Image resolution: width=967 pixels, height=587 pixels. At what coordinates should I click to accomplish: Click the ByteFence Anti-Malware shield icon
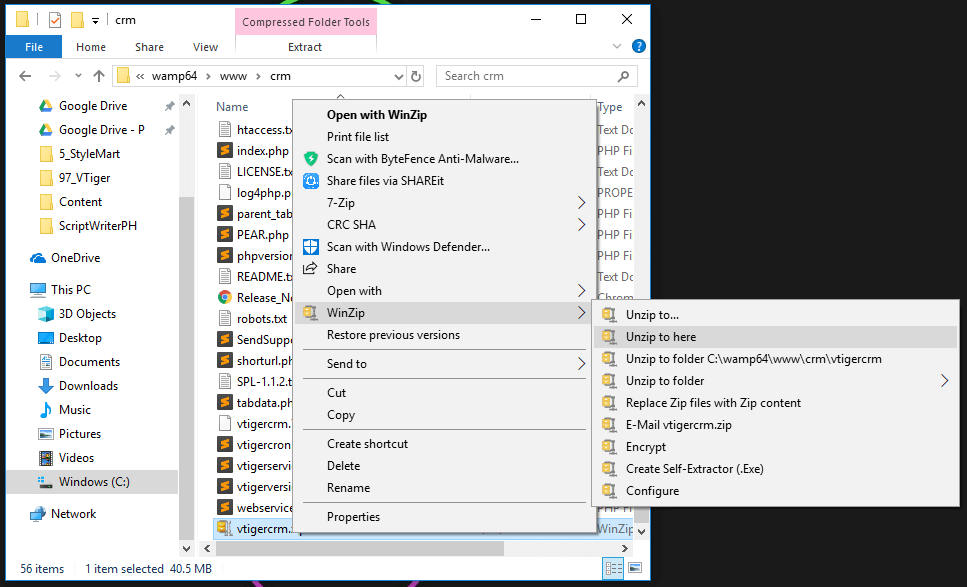click(310, 159)
